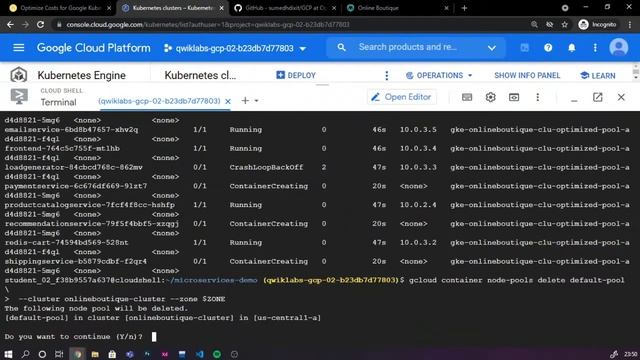Reload the current page
Viewport: 640px width, 360px height.
(40, 24)
